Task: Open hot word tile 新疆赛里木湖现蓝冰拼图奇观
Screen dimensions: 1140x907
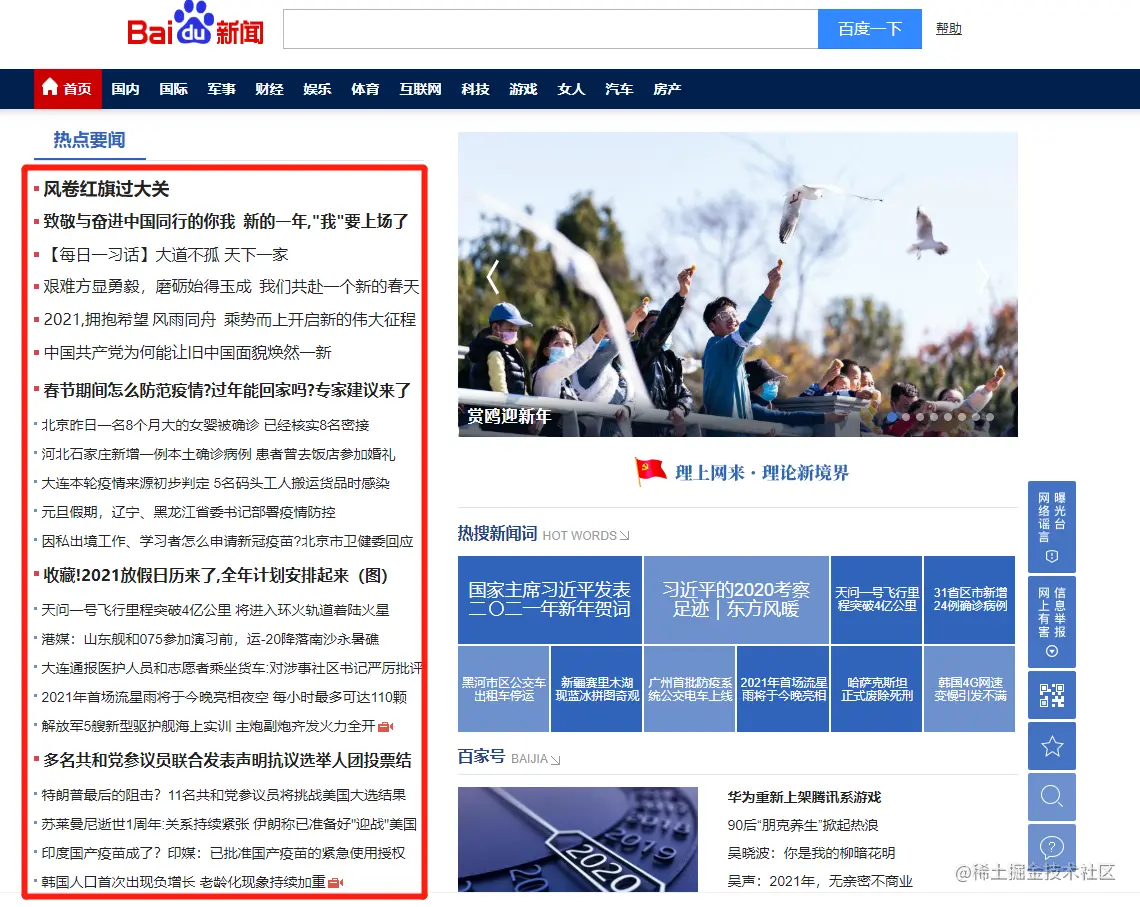Action: (x=597, y=689)
